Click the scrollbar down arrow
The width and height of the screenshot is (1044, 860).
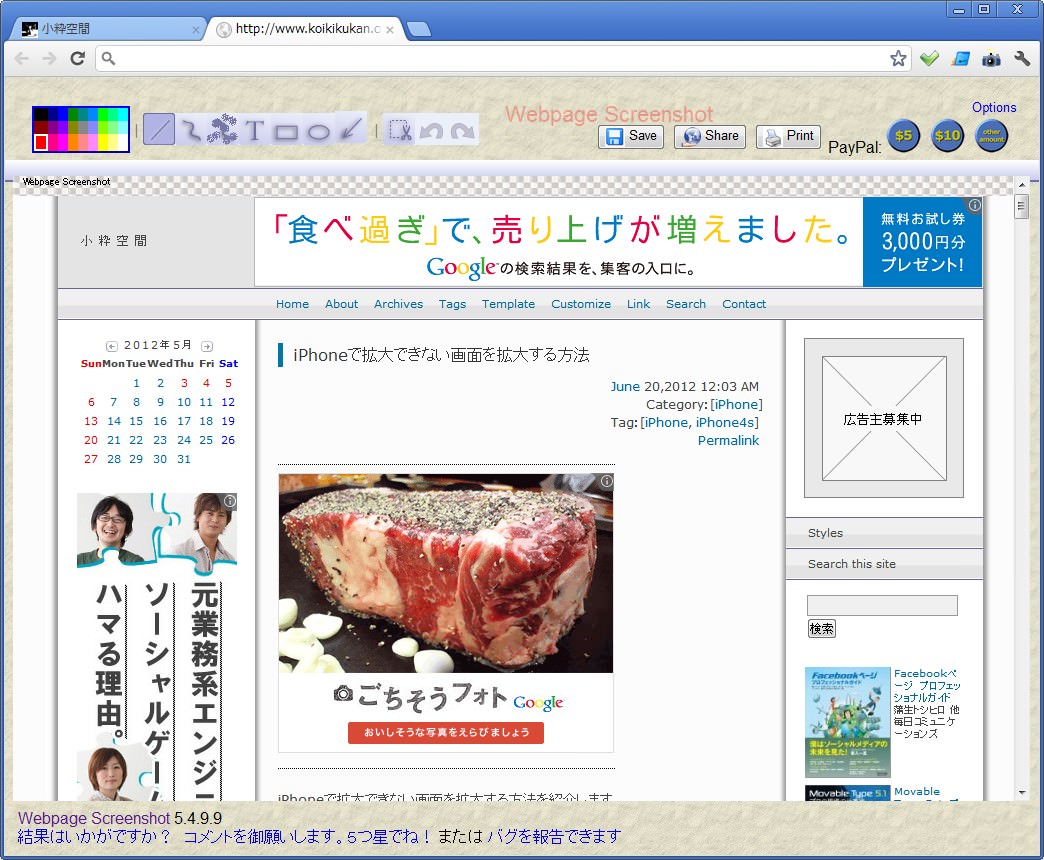[x=1022, y=792]
